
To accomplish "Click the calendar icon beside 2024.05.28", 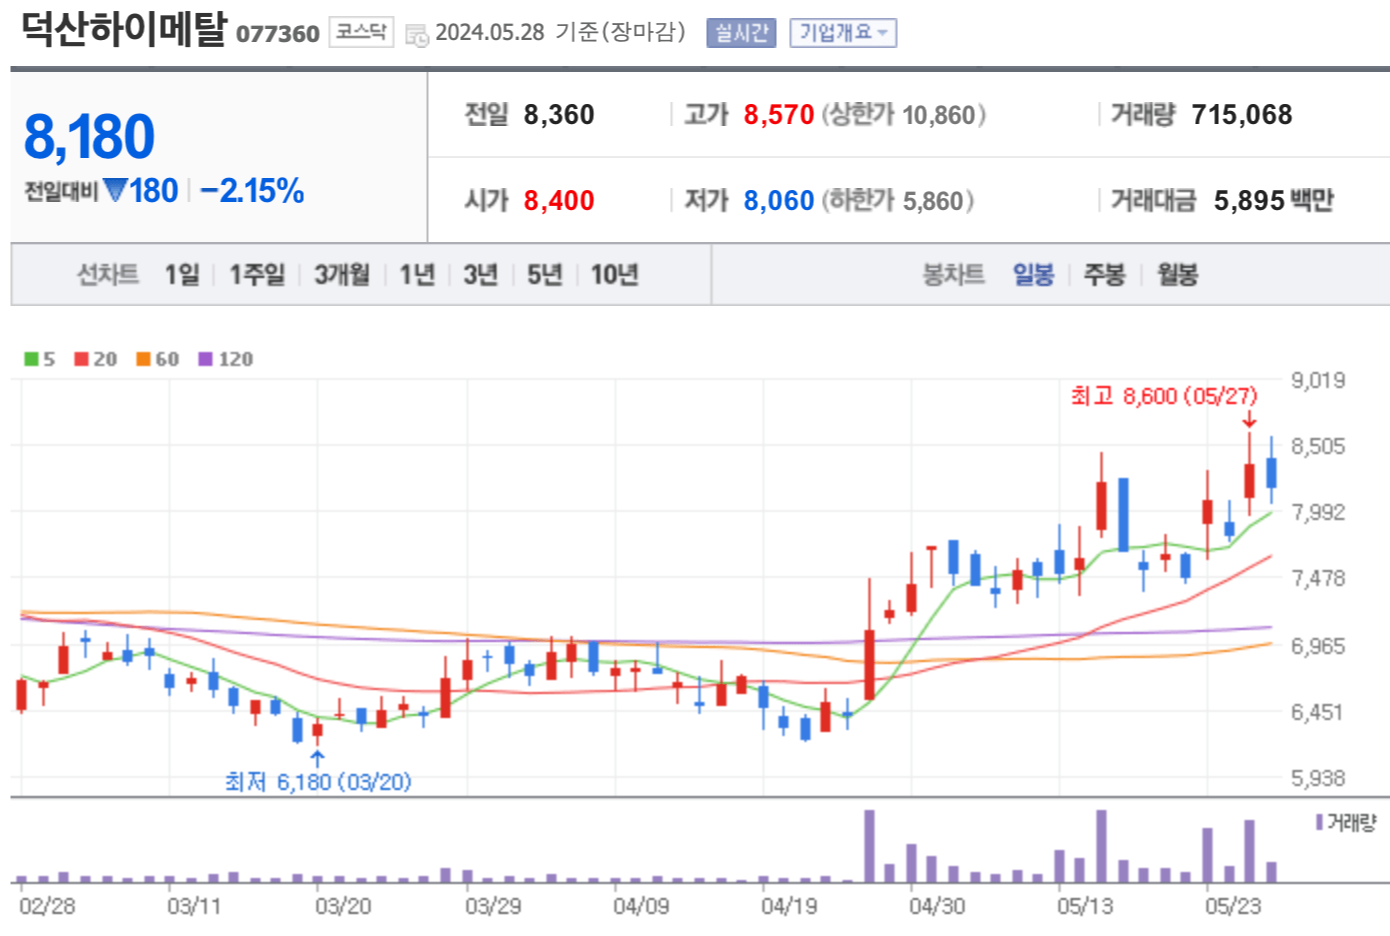I will click(416, 35).
